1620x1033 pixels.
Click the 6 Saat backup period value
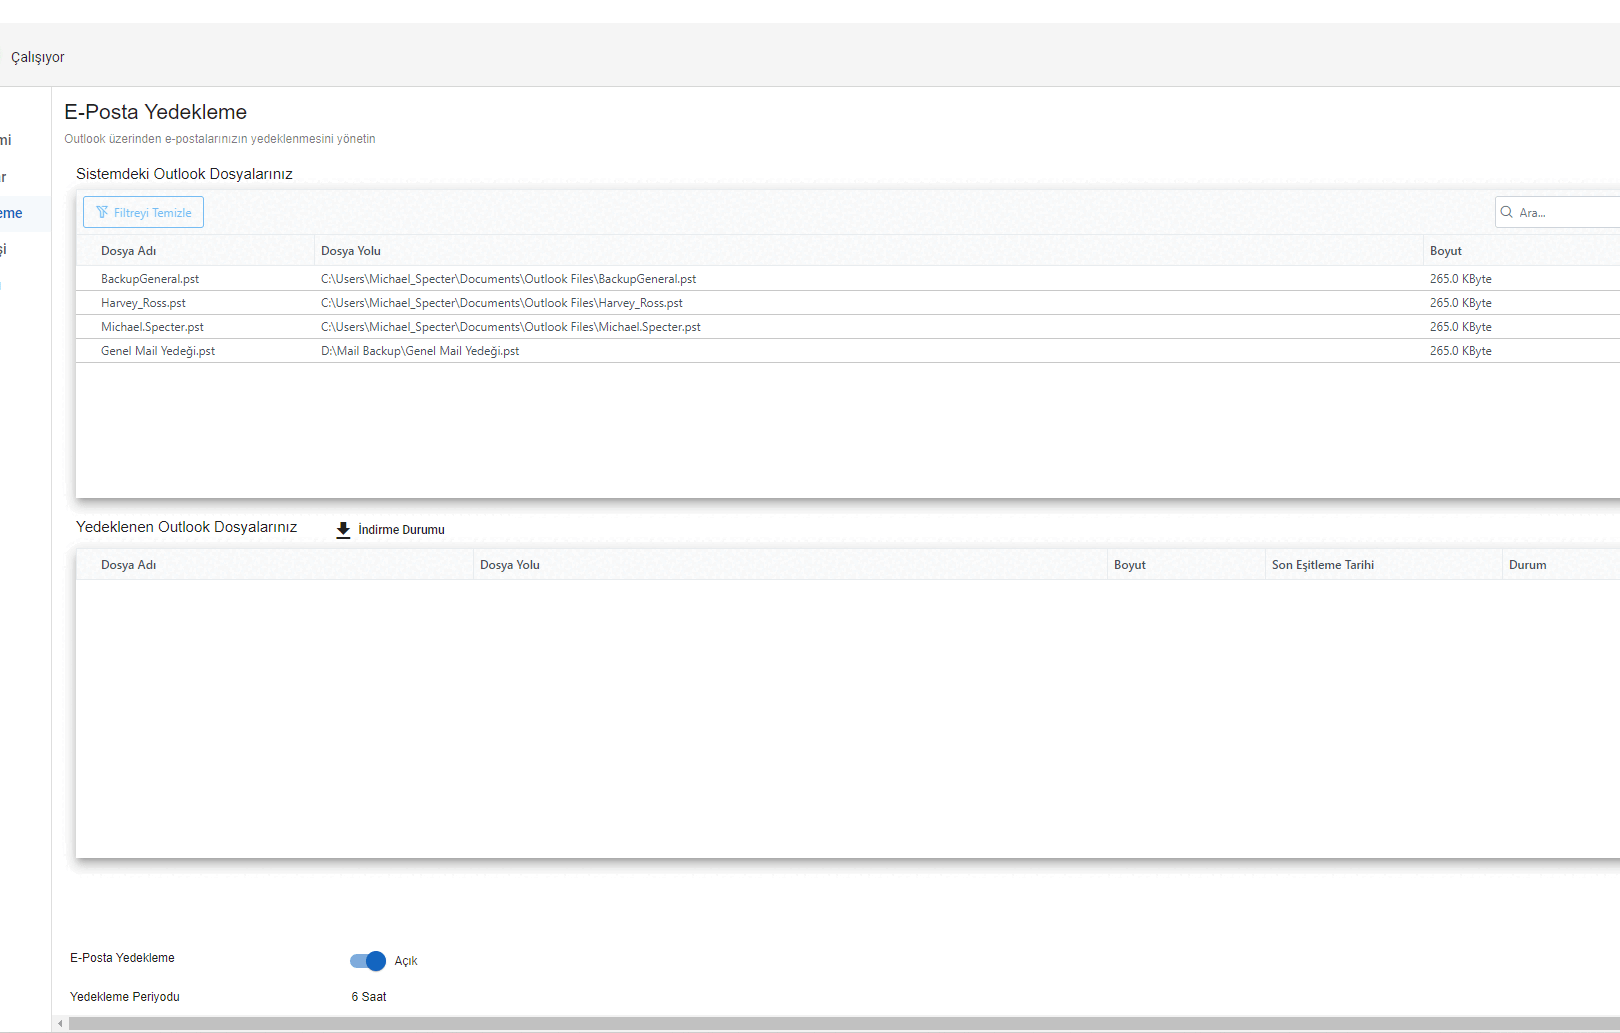pyautogui.click(x=369, y=997)
